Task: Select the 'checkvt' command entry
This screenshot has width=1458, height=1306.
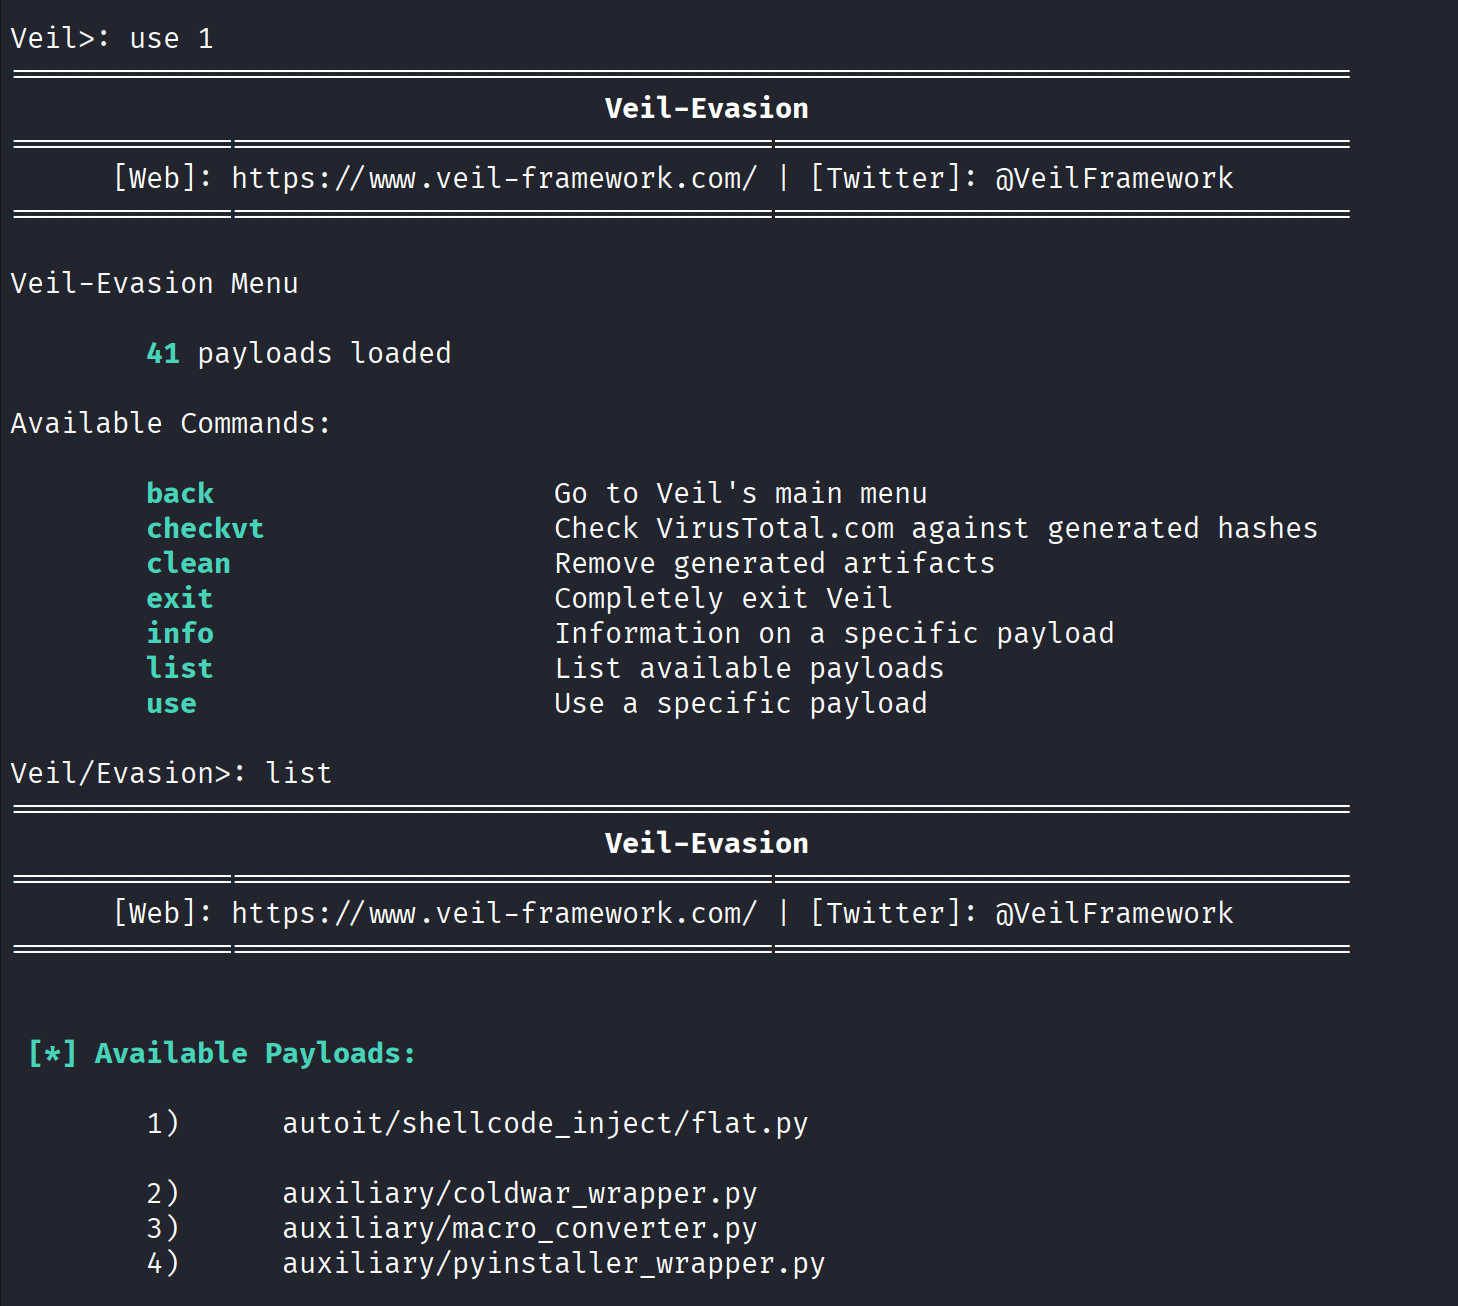Action: tap(205, 529)
